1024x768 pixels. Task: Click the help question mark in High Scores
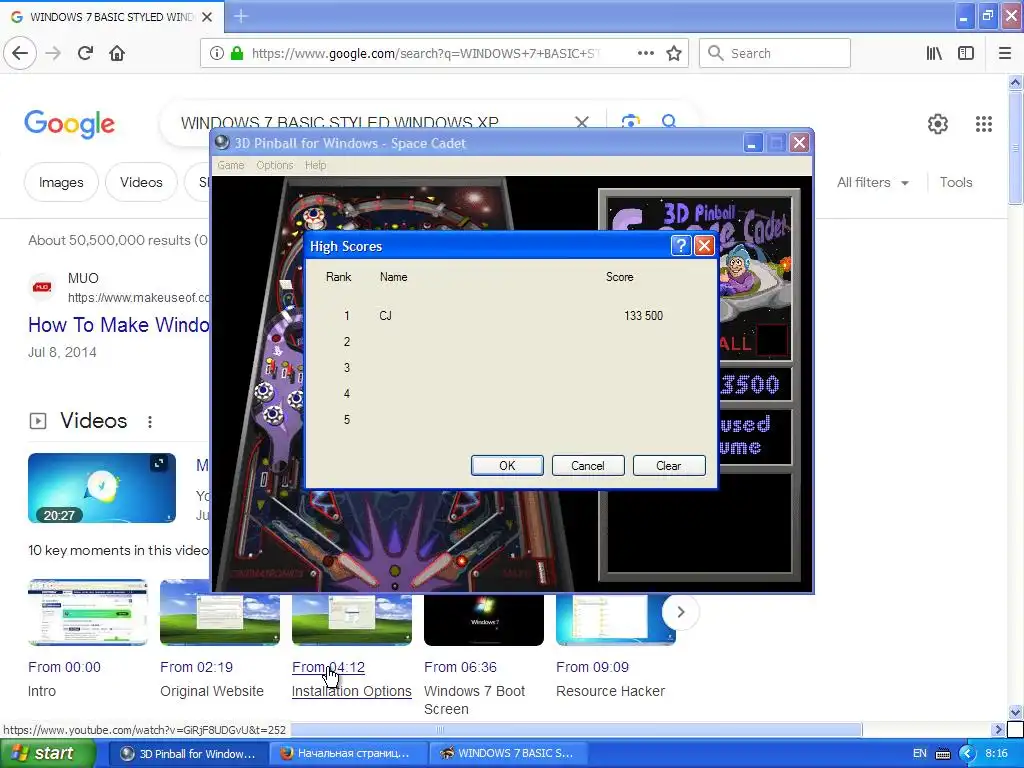[680, 246]
